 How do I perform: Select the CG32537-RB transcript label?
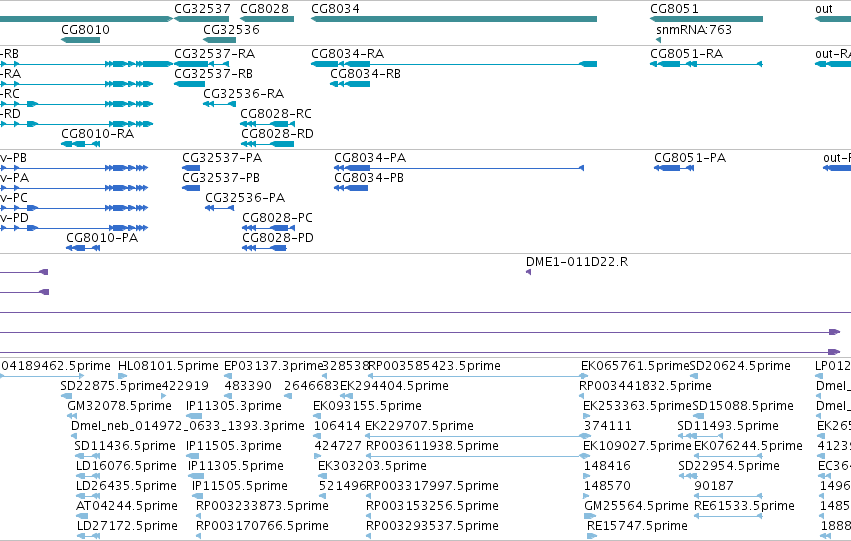(x=213, y=74)
